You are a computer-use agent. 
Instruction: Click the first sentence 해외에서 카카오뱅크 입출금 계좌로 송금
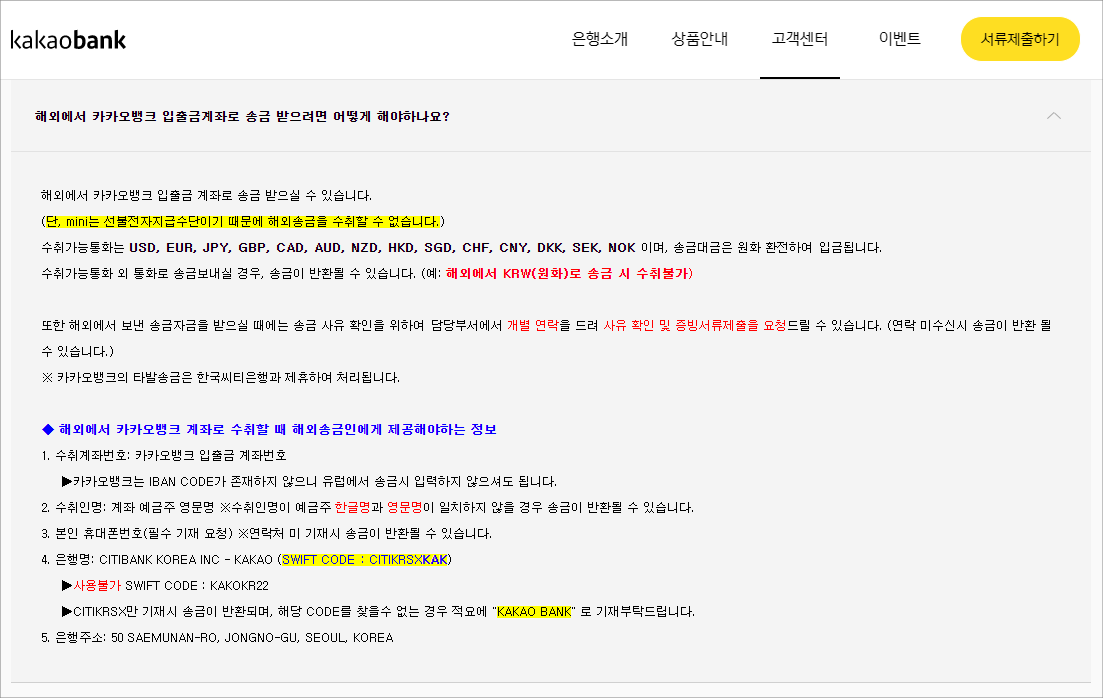(206, 196)
